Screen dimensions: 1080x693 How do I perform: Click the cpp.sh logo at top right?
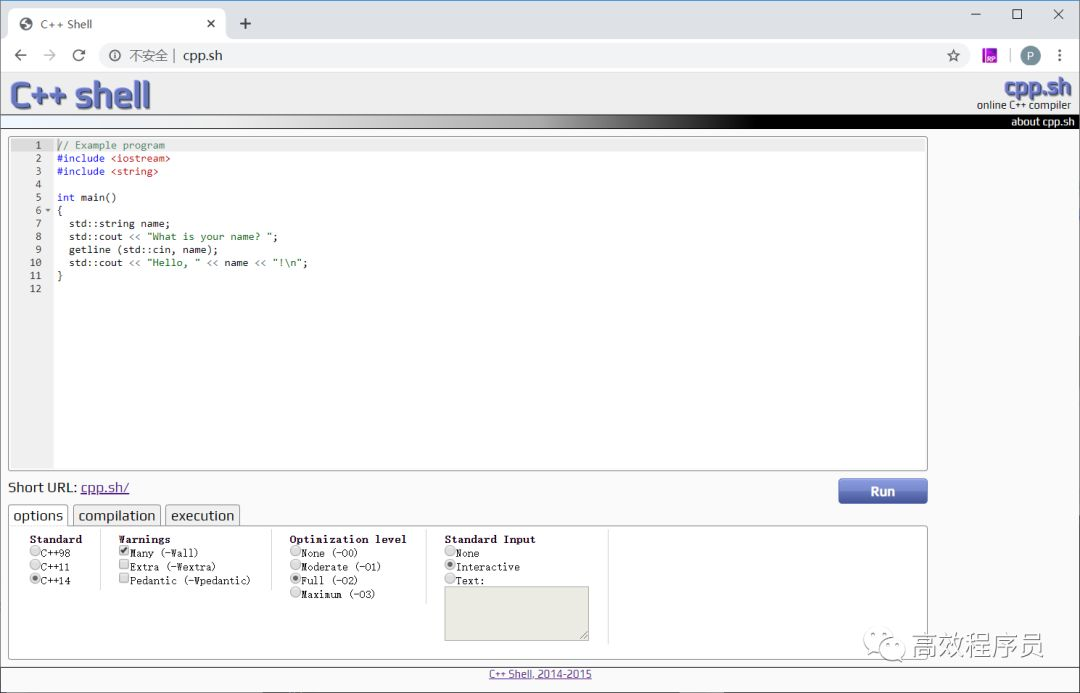coord(1037,87)
